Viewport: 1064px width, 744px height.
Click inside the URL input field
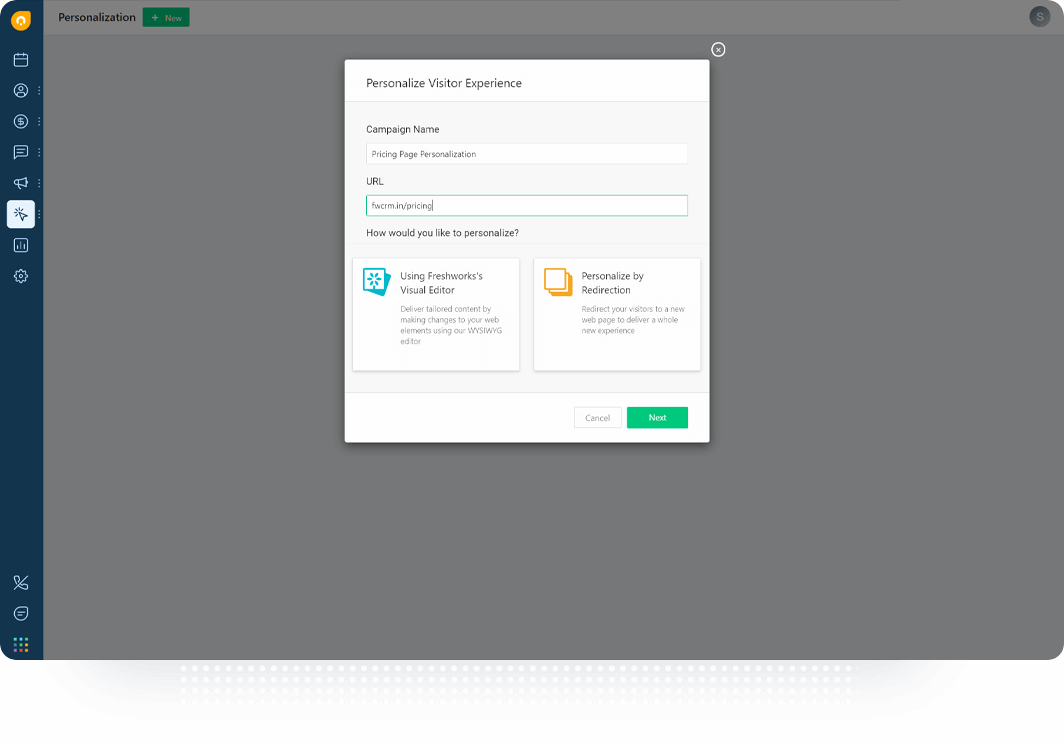click(526, 205)
